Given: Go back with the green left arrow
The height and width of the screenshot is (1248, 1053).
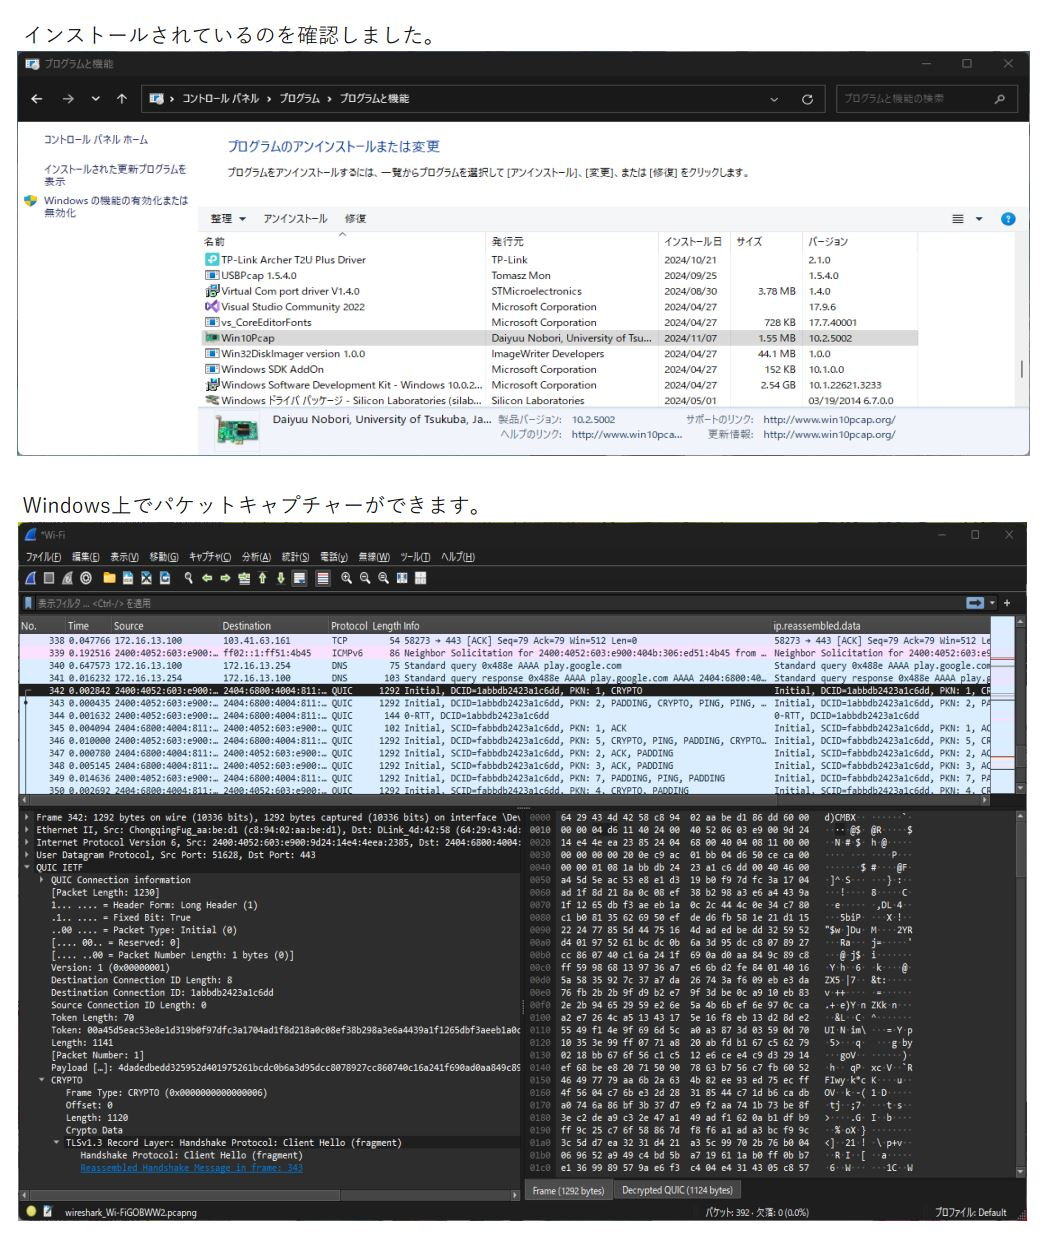Looking at the screenshot, I should click(x=207, y=578).
